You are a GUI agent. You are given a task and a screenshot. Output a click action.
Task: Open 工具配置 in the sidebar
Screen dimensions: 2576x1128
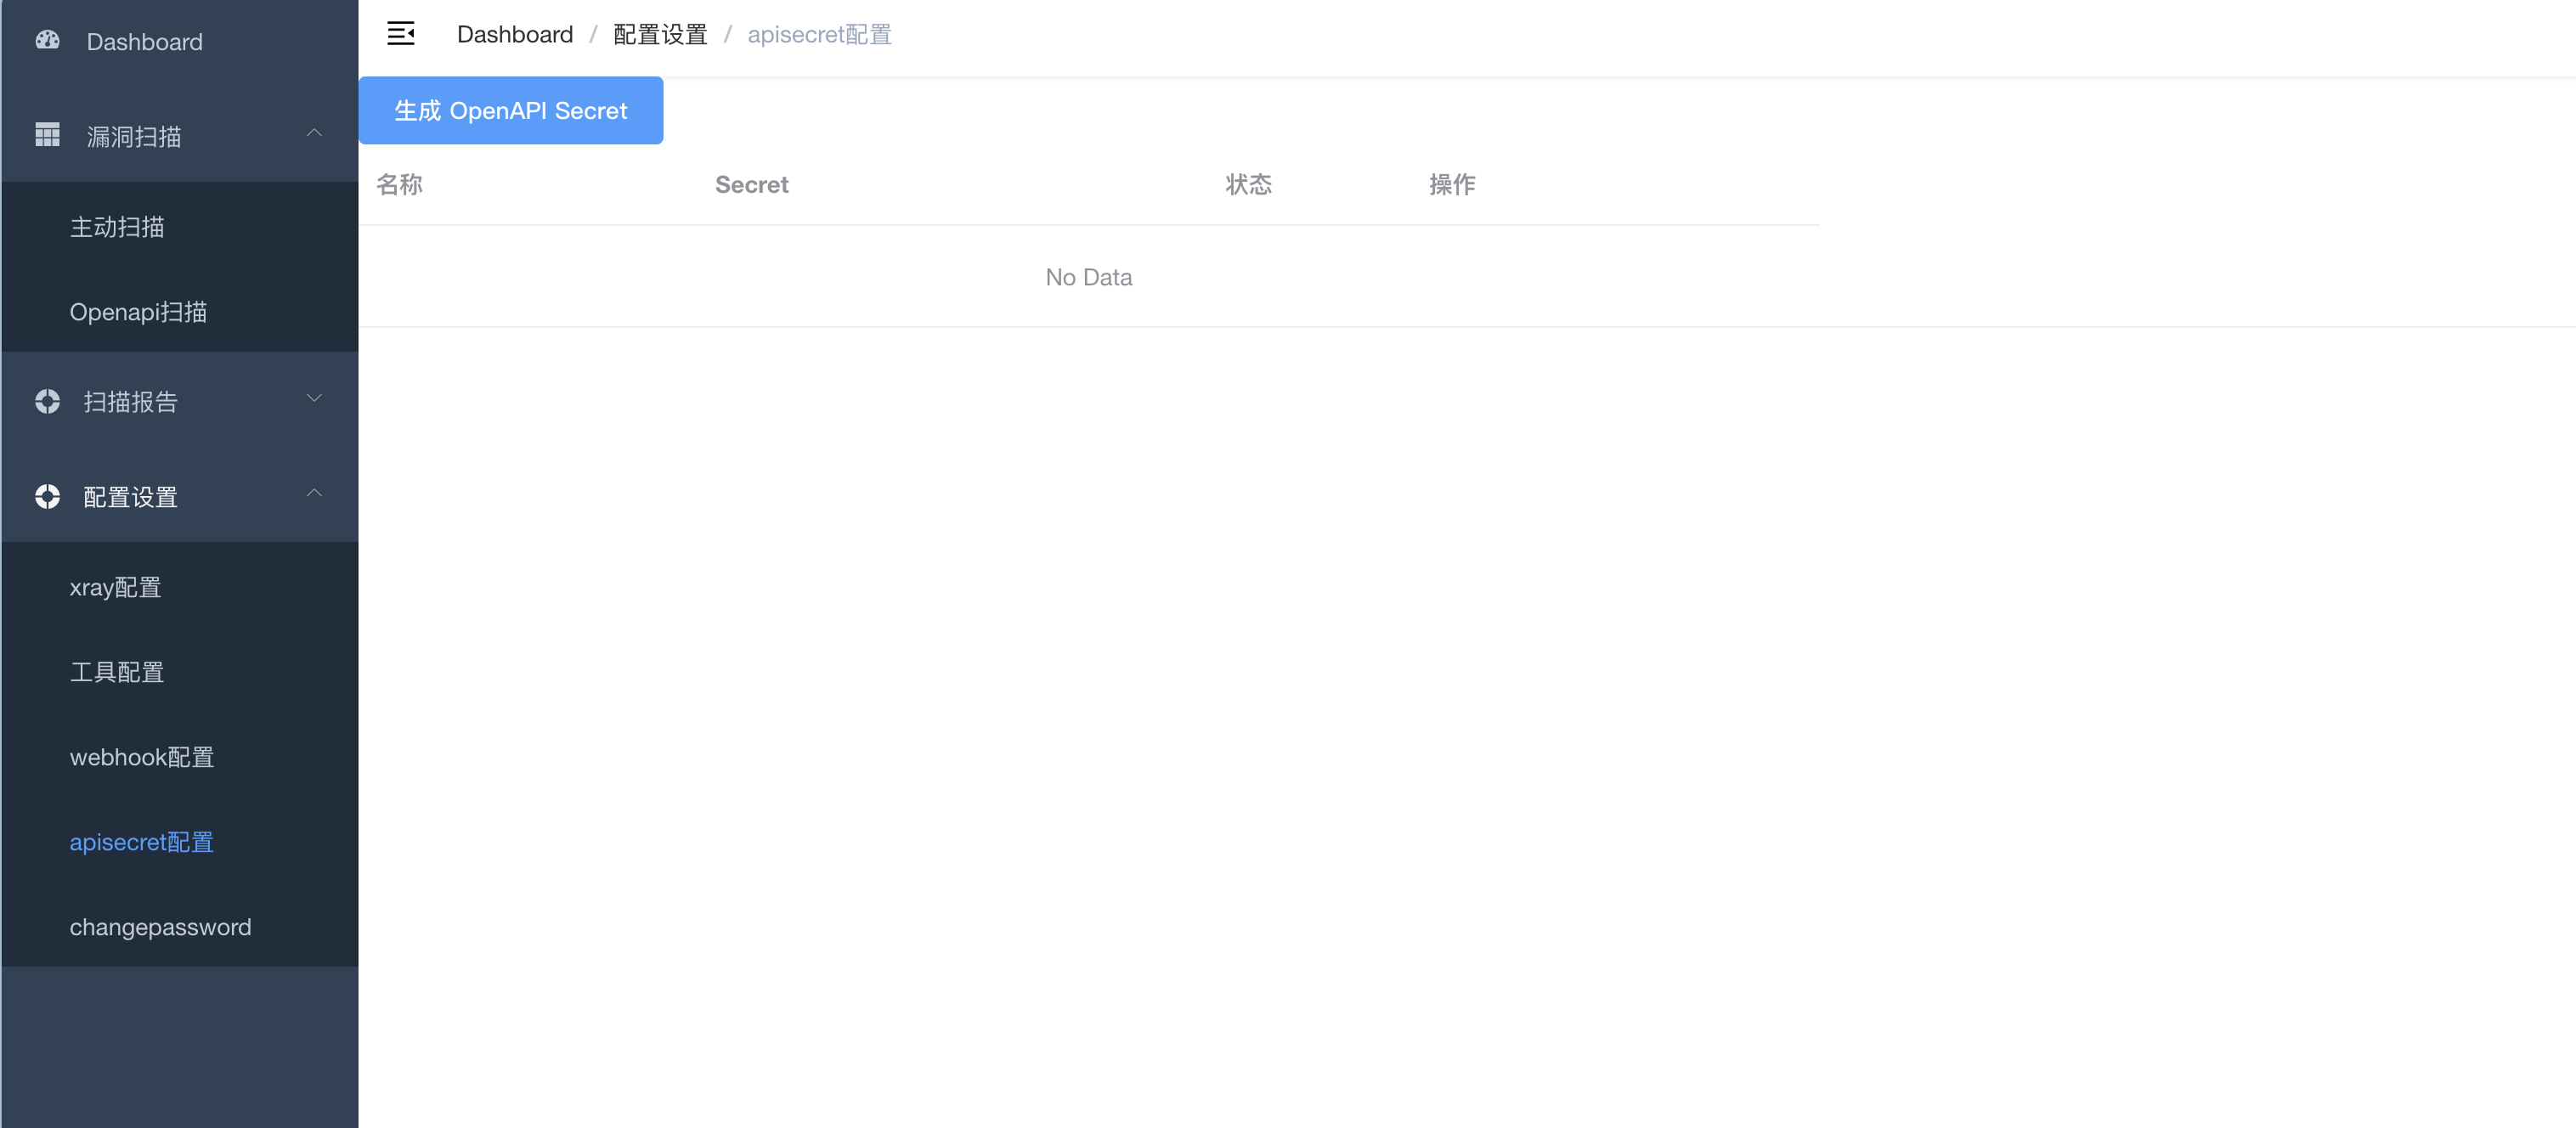[x=117, y=672]
